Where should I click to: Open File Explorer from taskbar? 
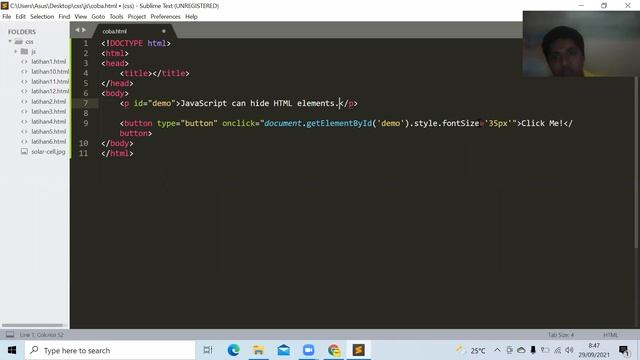[x=258, y=350]
